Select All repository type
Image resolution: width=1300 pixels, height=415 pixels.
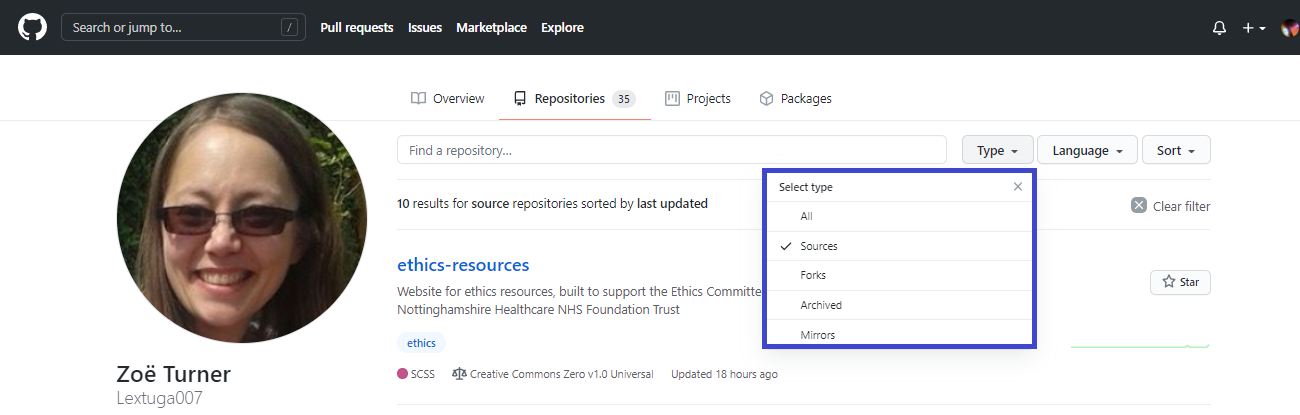tap(900, 216)
